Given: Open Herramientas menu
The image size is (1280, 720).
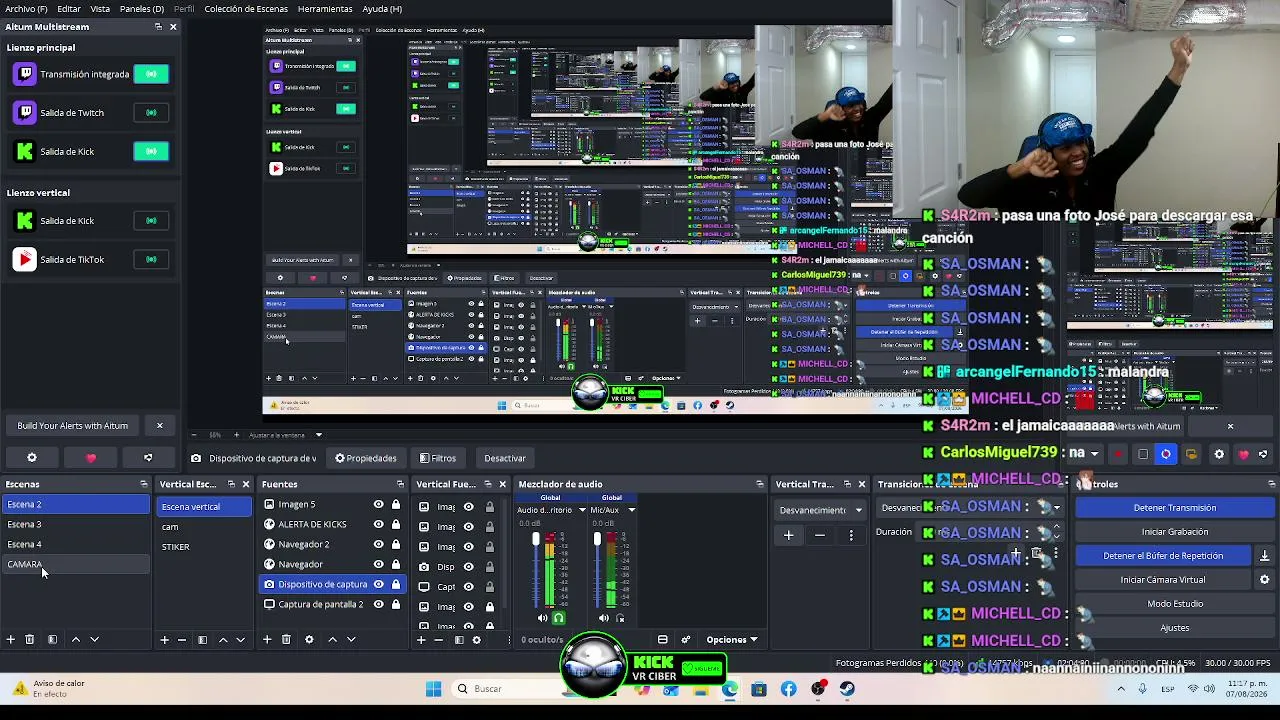Looking at the screenshot, I should [325, 9].
